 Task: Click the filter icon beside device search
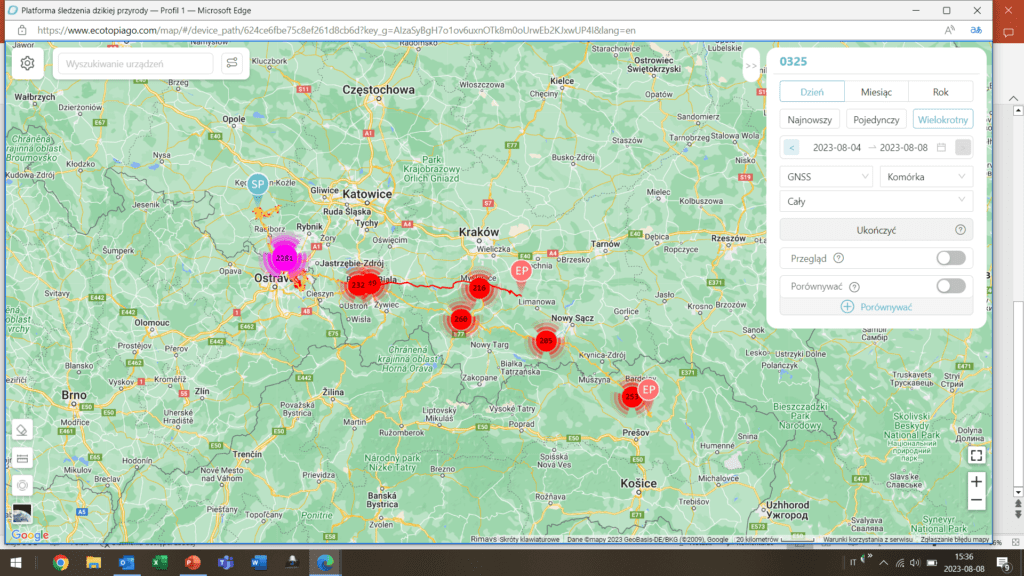[x=232, y=63]
